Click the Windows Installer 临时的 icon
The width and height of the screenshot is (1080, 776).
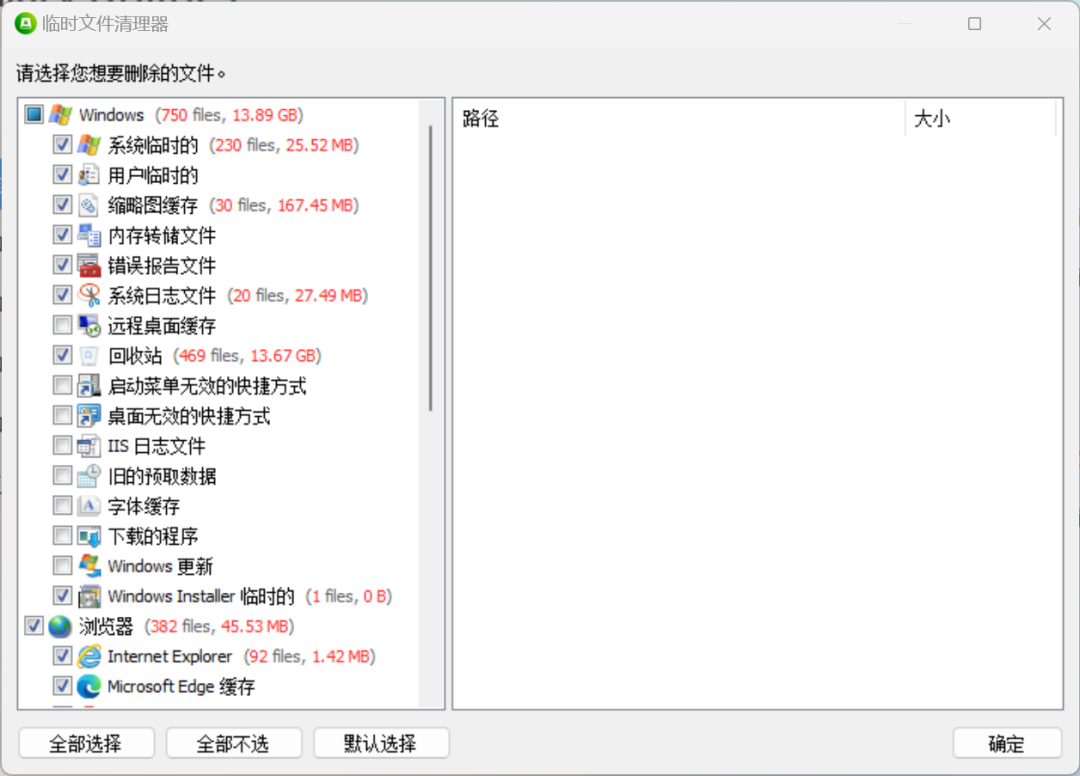[x=89, y=596]
